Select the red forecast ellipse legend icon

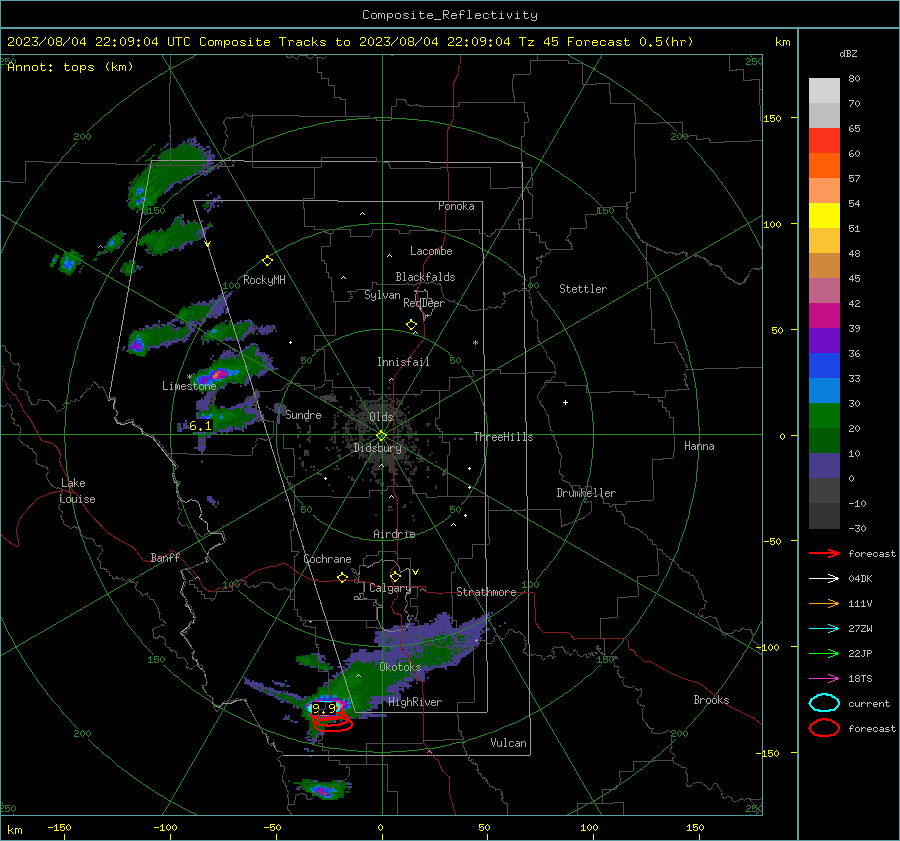824,728
